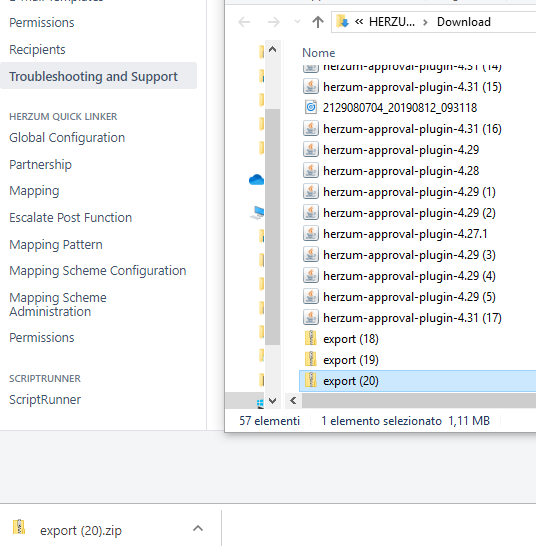Click the navigation pane scroll up arrow
Viewport: 536px width, 551px height.
[x=272, y=50]
